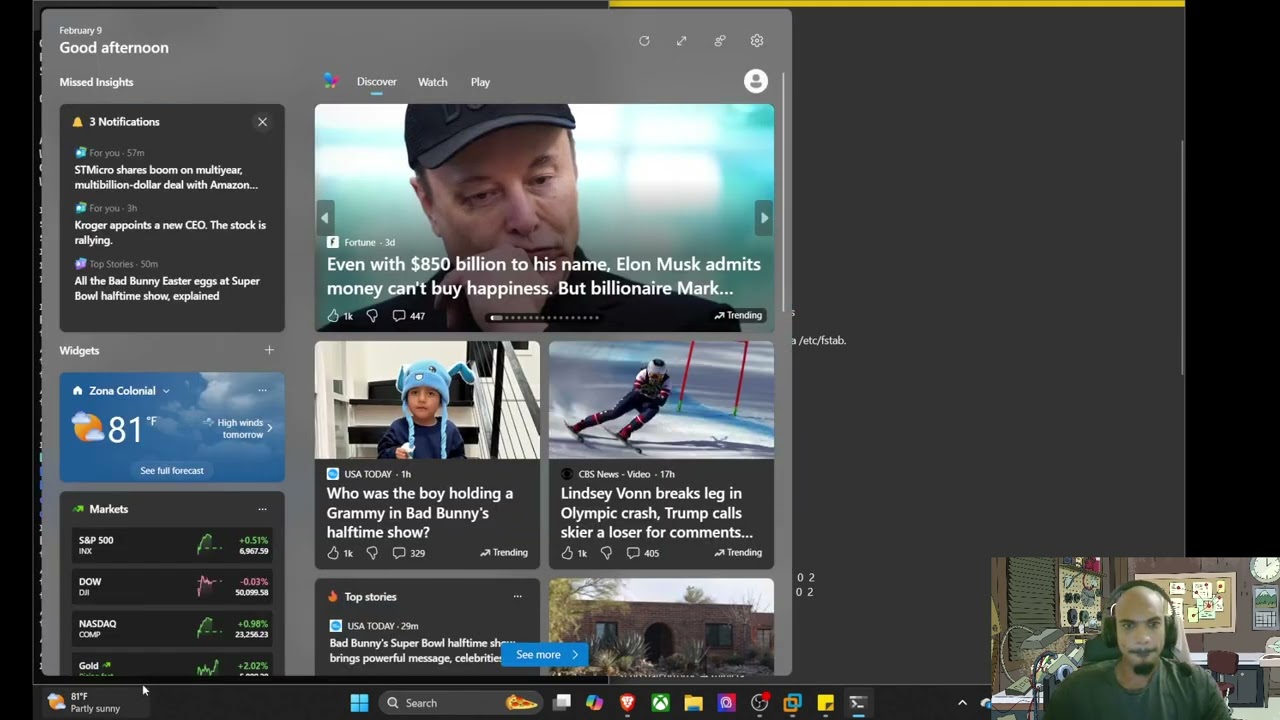Go to next featured story
This screenshot has width=1280, height=720.
[764, 217]
